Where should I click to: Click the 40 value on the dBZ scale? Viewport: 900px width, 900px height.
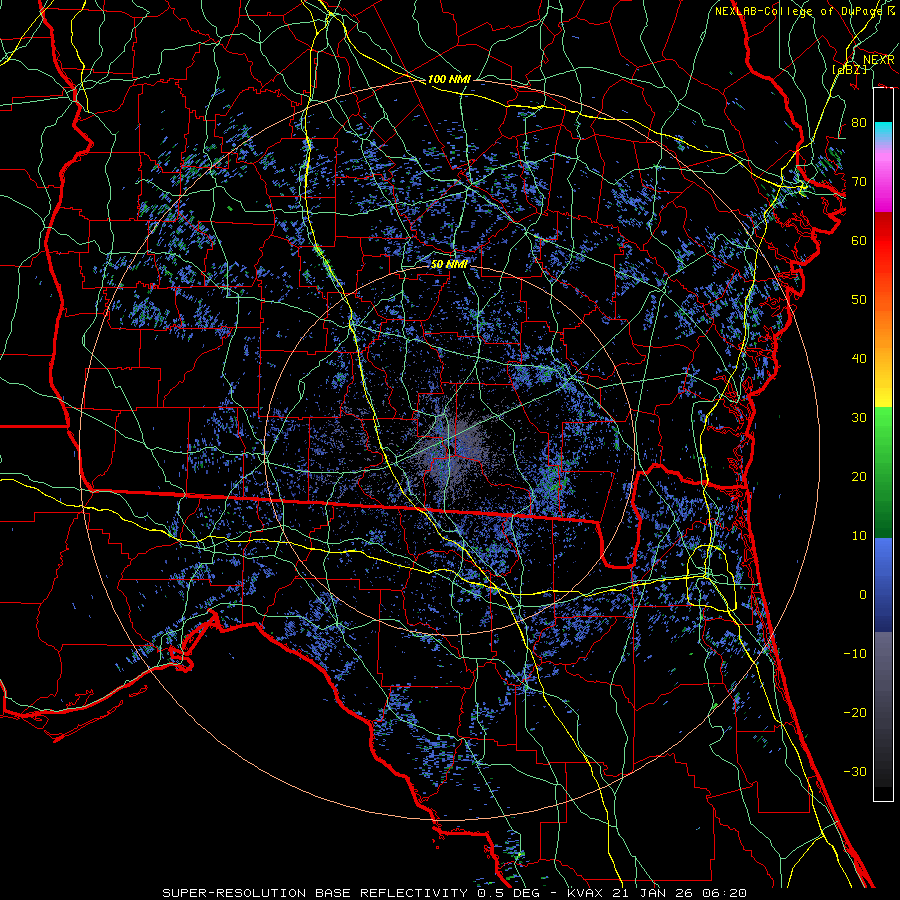click(x=859, y=359)
